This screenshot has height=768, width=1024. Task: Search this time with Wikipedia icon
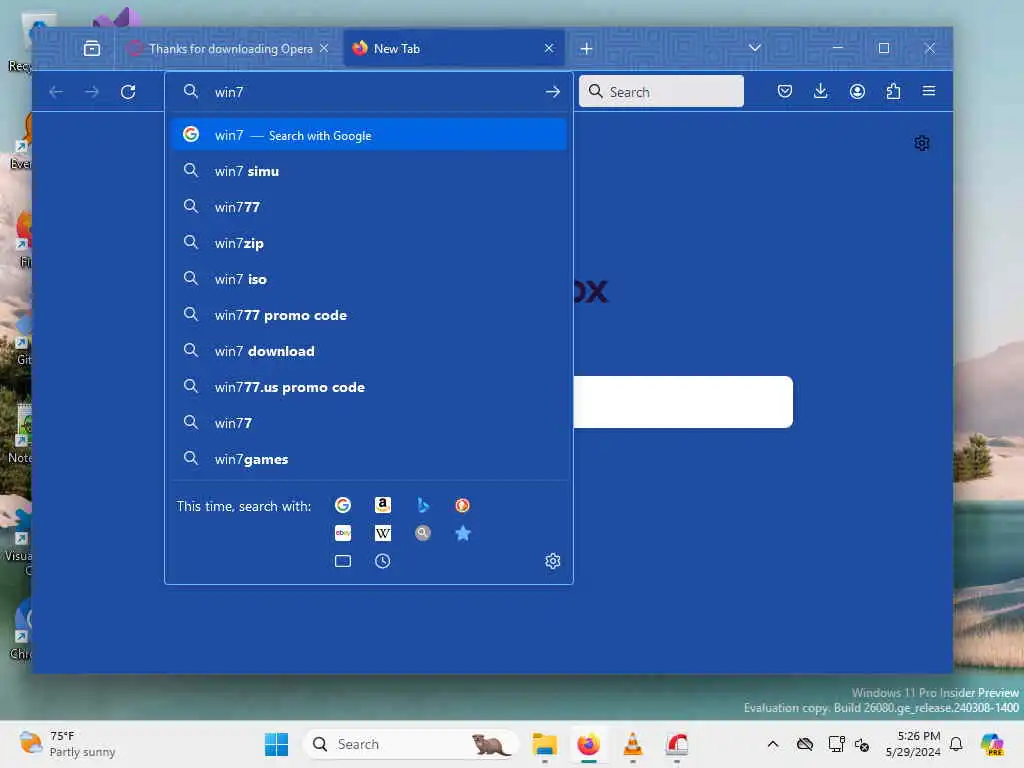[x=383, y=534]
